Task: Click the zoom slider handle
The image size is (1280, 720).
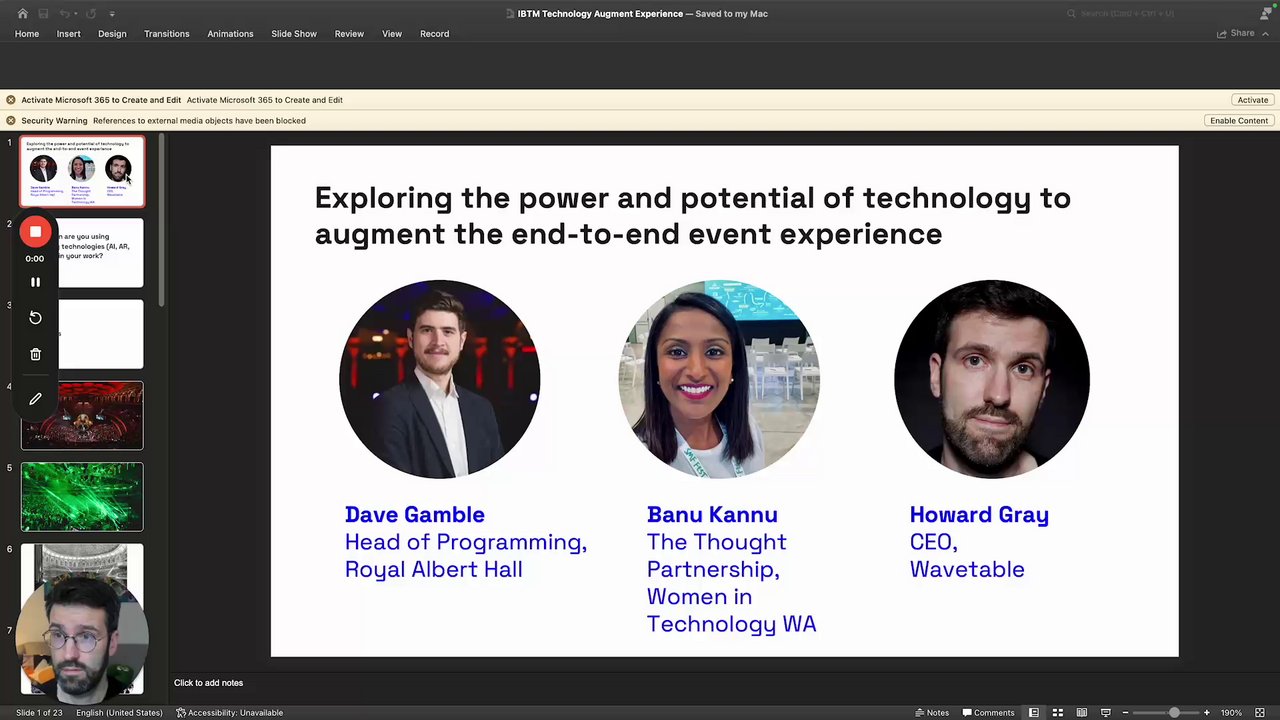Action: coord(1174,713)
